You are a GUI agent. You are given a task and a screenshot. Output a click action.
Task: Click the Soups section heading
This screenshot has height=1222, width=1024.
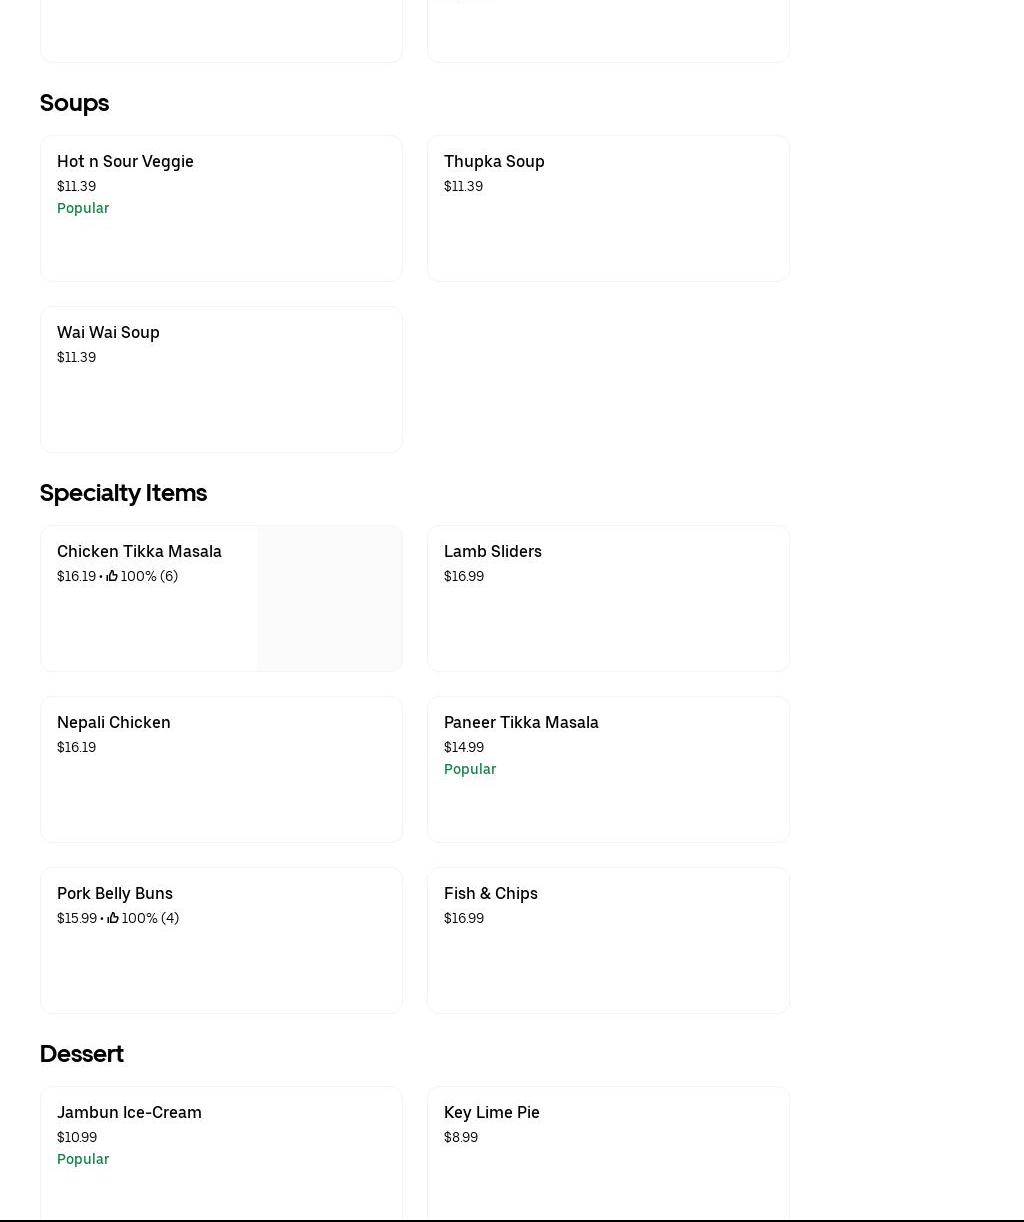(x=74, y=103)
